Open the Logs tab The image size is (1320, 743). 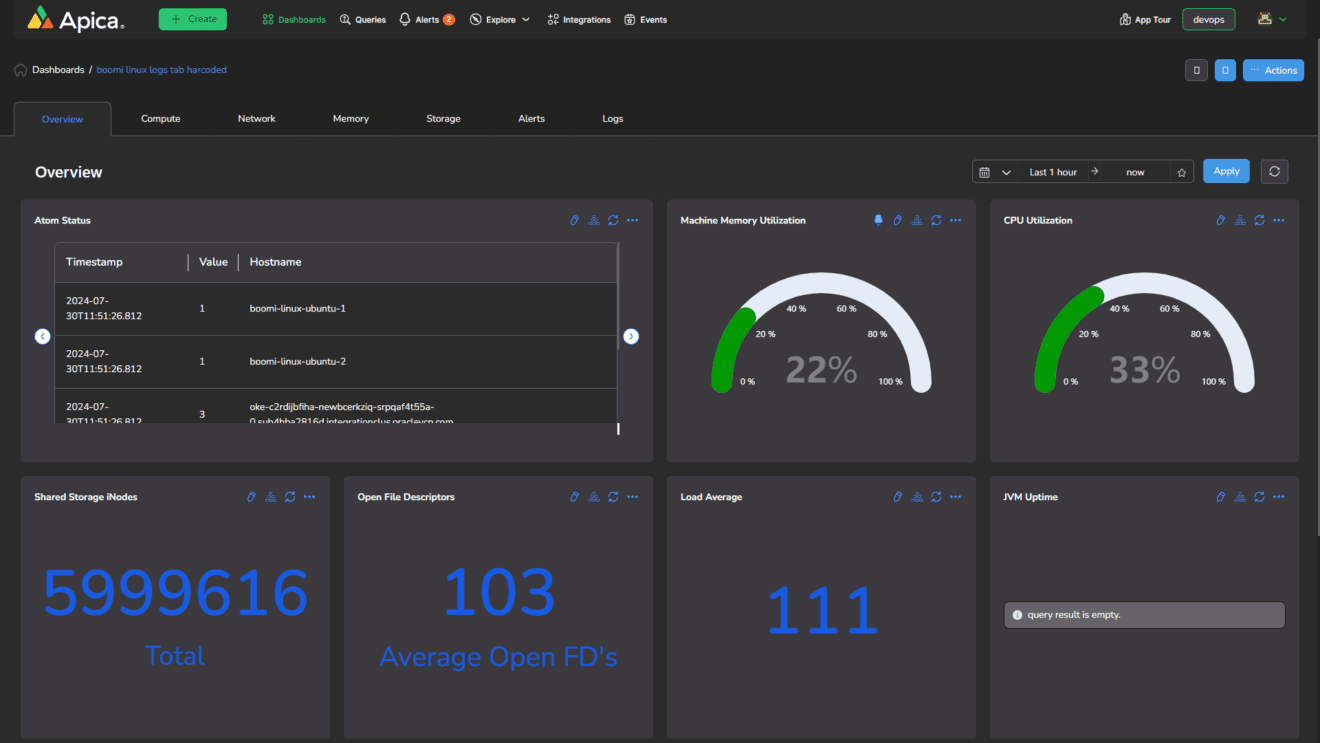point(612,118)
